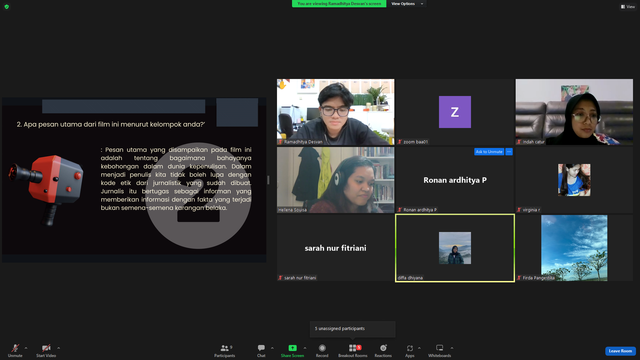The width and height of the screenshot is (640, 360).
Task: Open the View Options dropdown
Action: click(407, 4)
